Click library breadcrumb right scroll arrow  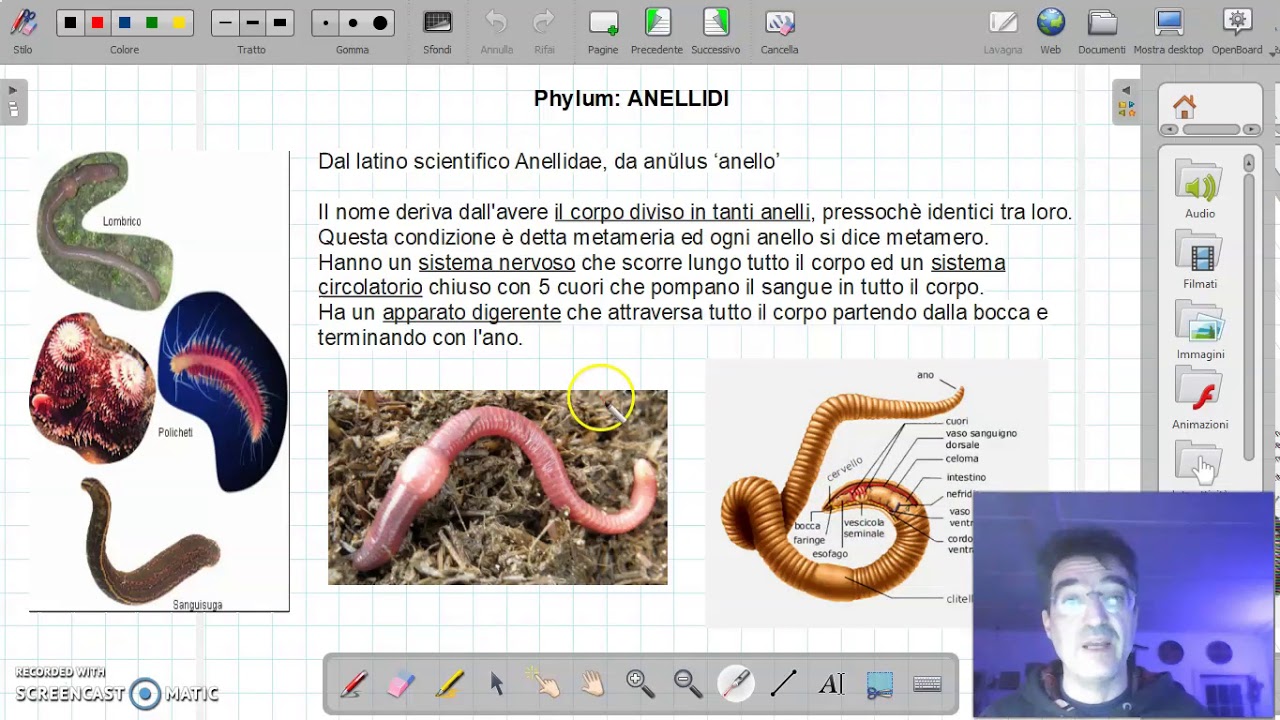[x=1253, y=130]
